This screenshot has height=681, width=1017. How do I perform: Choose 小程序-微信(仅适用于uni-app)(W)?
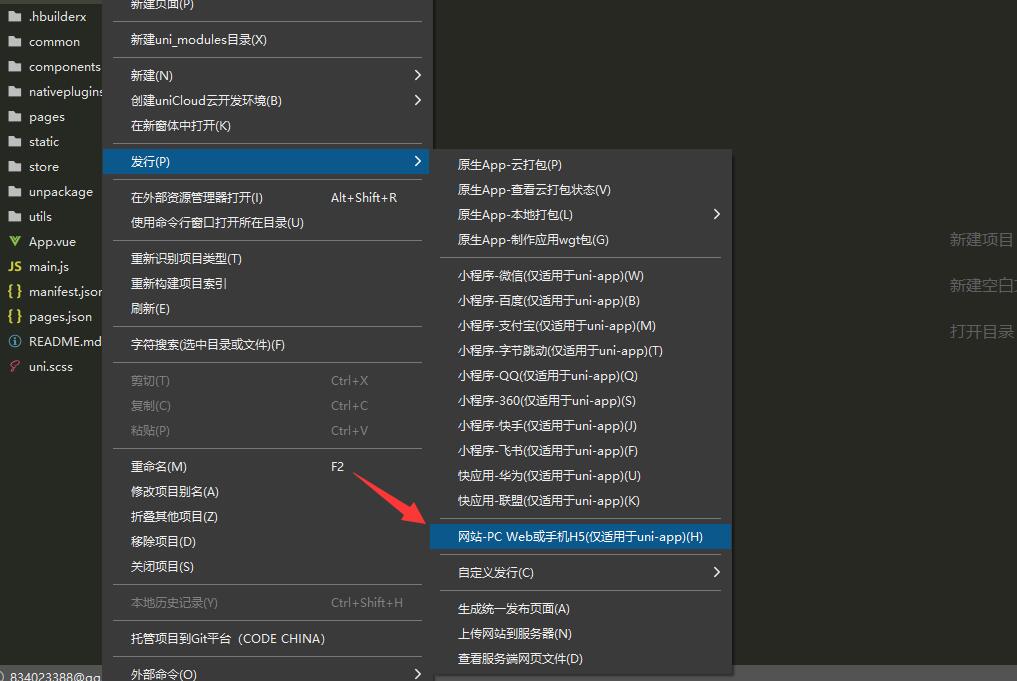pos(550,276)
